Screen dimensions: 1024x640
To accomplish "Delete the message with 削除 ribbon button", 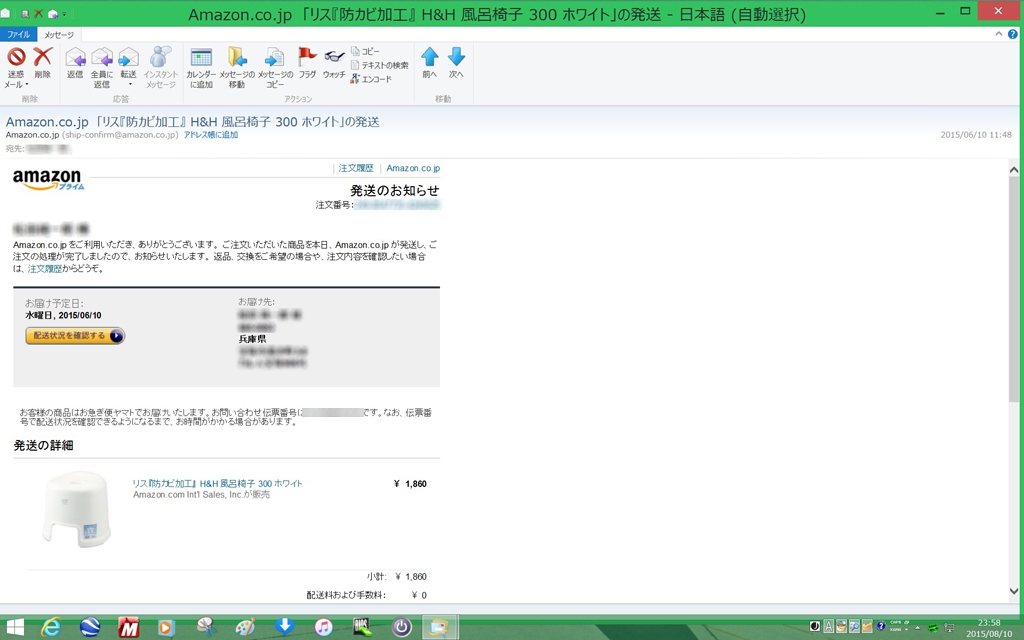I will point(42,63).
